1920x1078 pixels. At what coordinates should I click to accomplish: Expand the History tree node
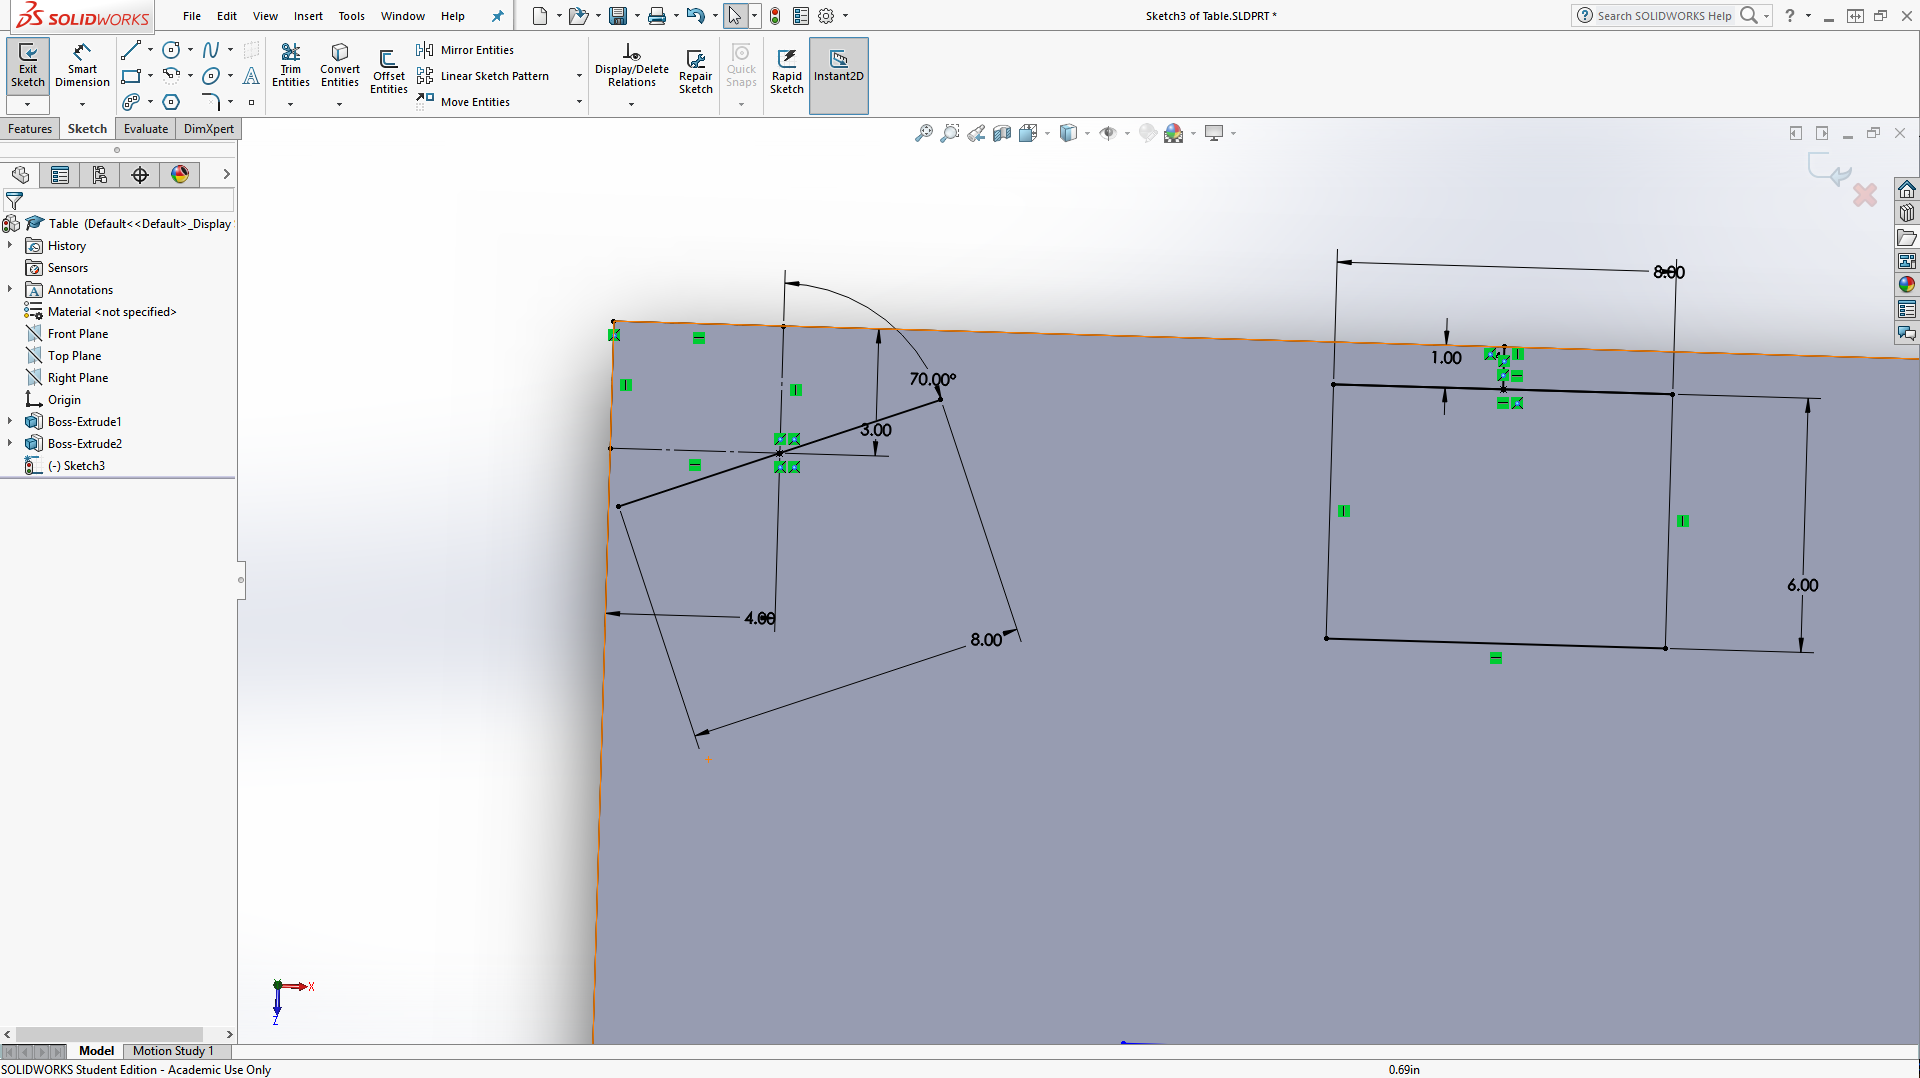click(10, 245)
